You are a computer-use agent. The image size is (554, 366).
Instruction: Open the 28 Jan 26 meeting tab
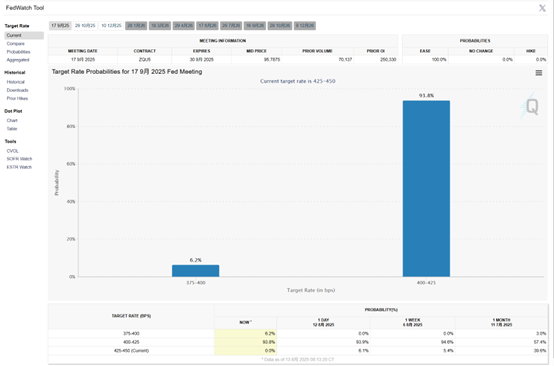click(x=136, y=25)
